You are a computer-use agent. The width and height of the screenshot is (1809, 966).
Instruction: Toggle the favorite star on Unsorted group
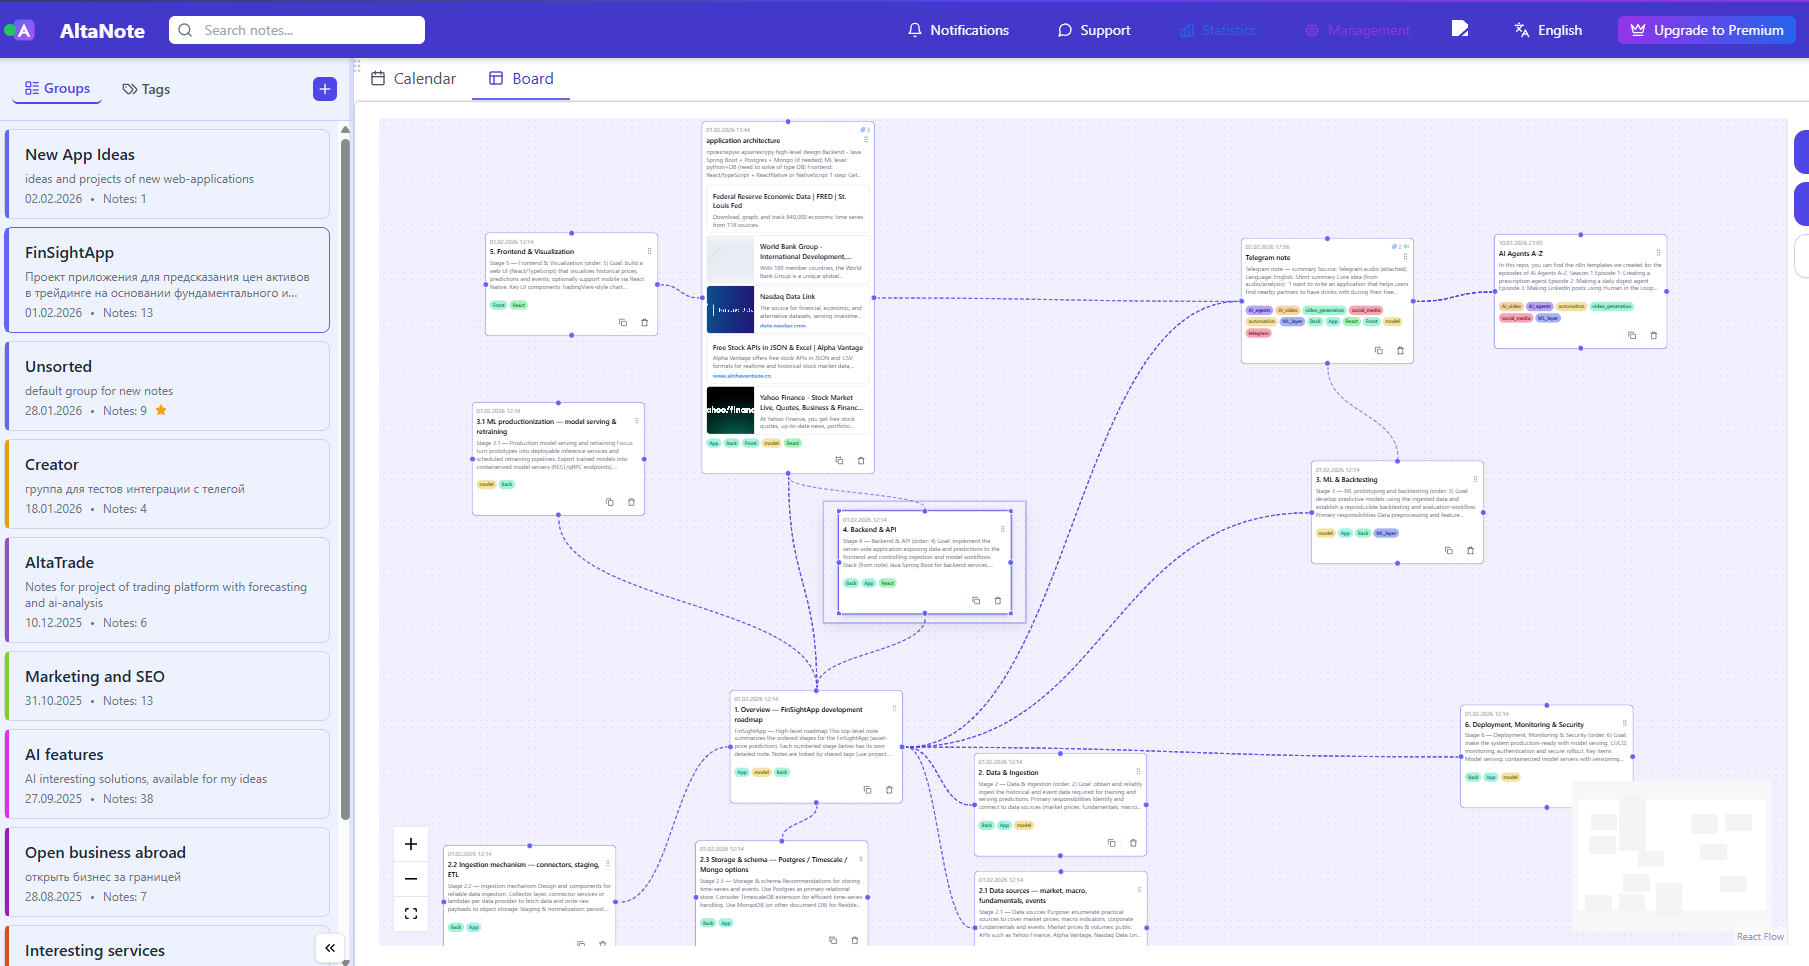(161, 410)
